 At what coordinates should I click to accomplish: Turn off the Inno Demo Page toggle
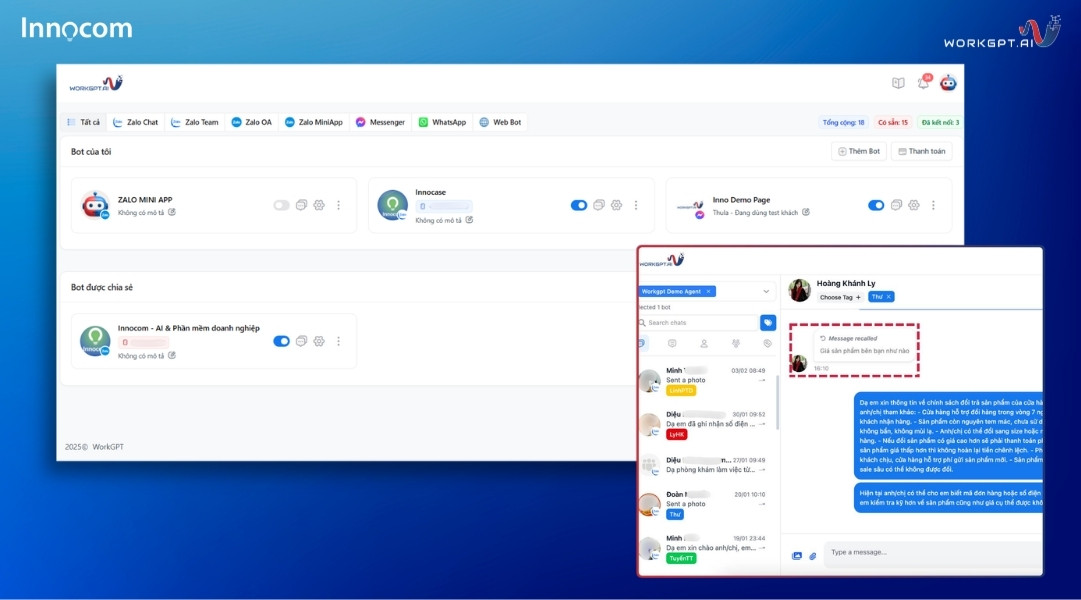click(x=876, y=205)
